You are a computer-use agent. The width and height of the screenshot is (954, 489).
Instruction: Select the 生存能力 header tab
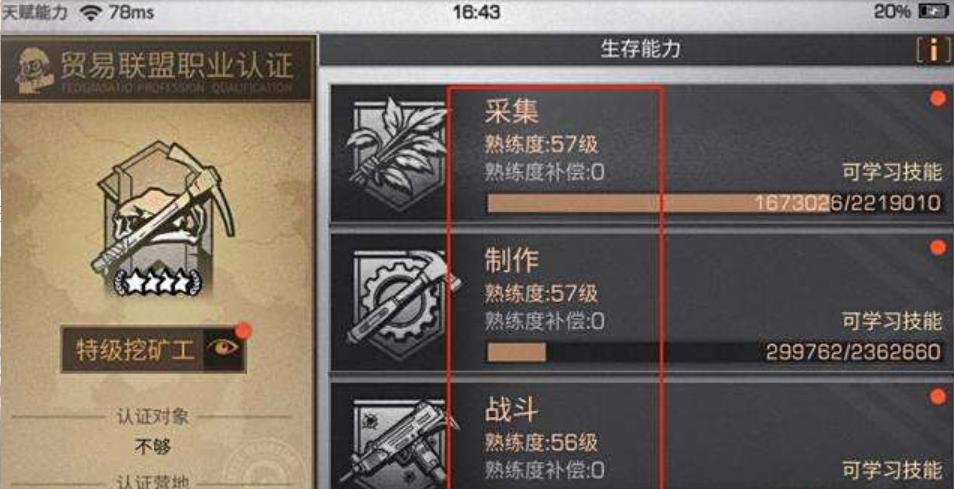(640, 49)
